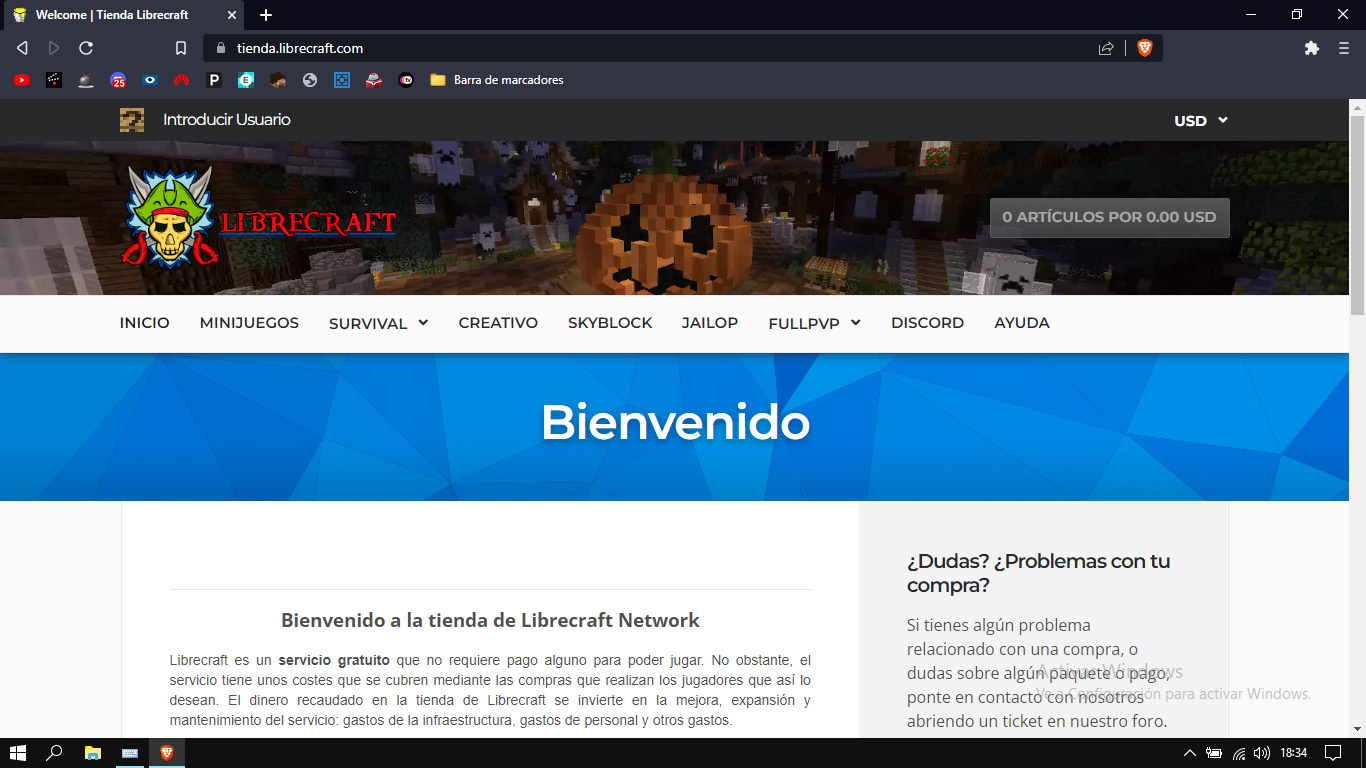The image size is (1366, 768).
Task: Open the teal E bookmark icon
Action: point(246,80)
